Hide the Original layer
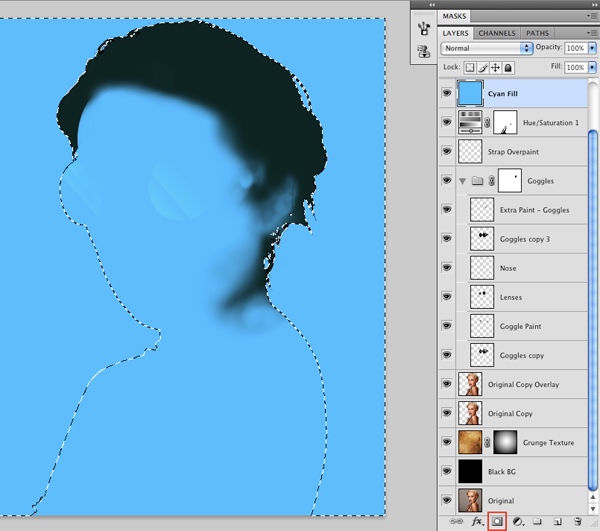The image size is (600, 531). pyautogui.click(x=447, y=500)
